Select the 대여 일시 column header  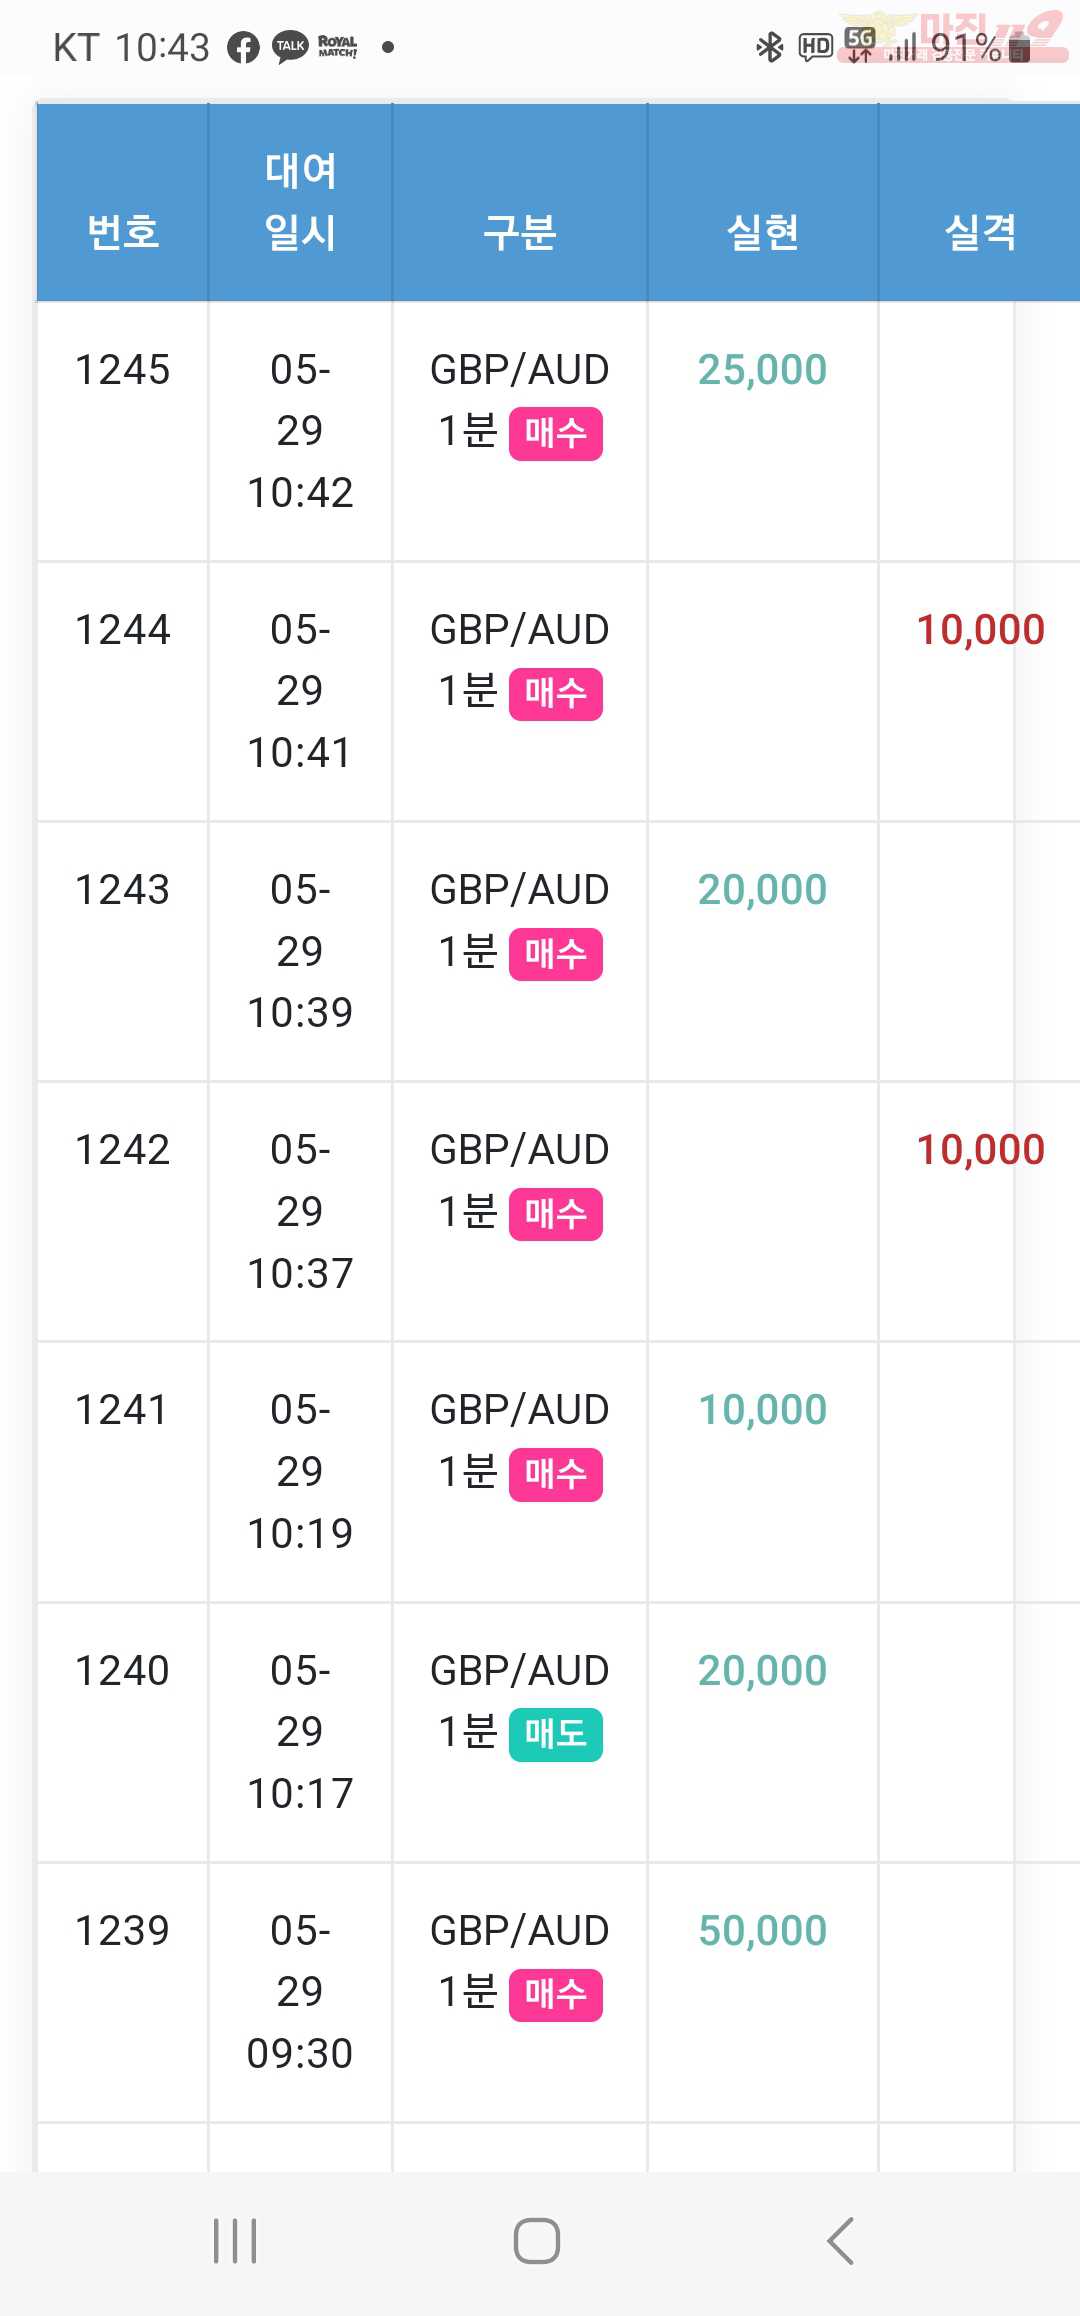300,201
